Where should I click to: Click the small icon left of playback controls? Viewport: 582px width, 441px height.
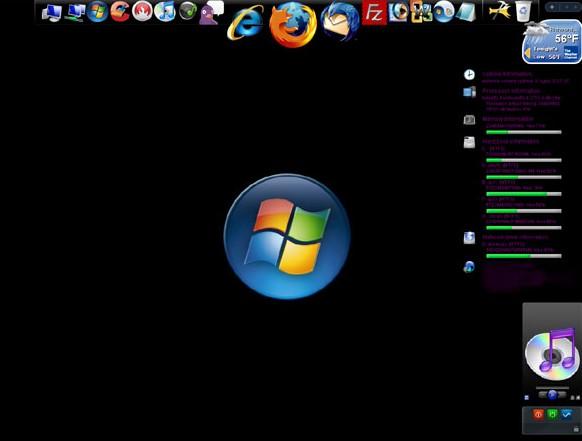(526, 398)
